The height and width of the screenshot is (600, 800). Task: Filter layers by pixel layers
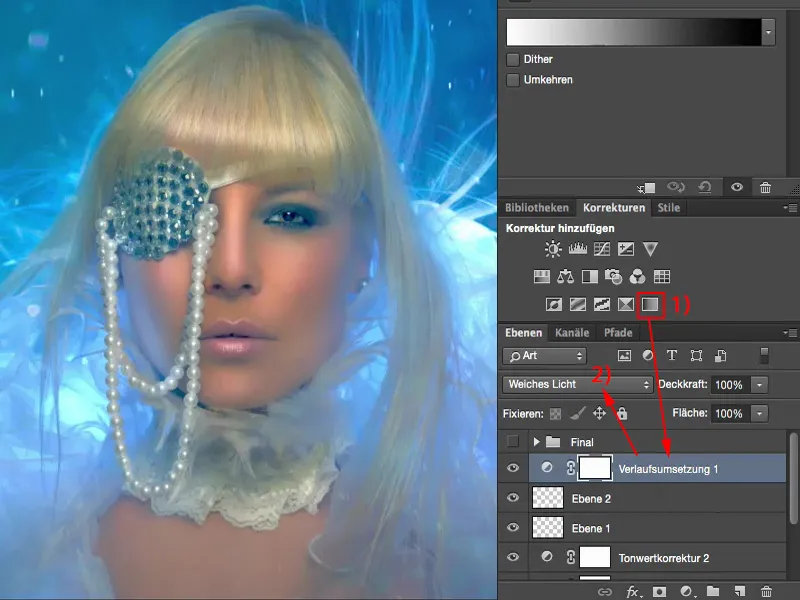[624, 356]
